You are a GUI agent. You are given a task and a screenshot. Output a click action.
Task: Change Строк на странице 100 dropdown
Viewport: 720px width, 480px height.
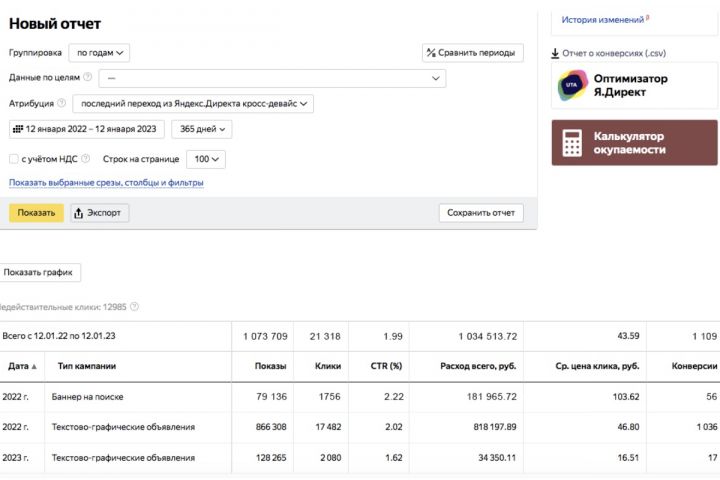pyautogui.click(x=206, y=159)
